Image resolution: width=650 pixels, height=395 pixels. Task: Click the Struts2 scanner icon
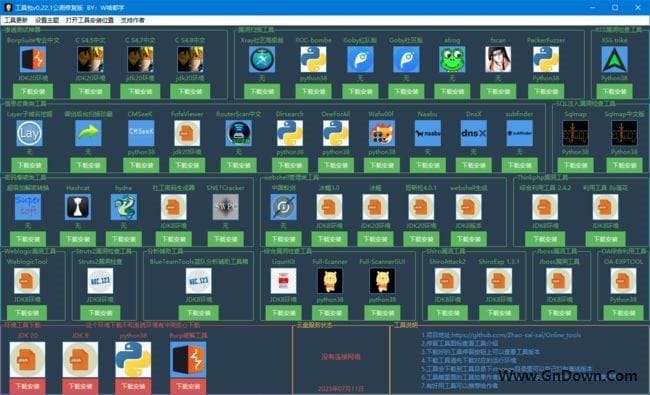(x=100, y=281)
